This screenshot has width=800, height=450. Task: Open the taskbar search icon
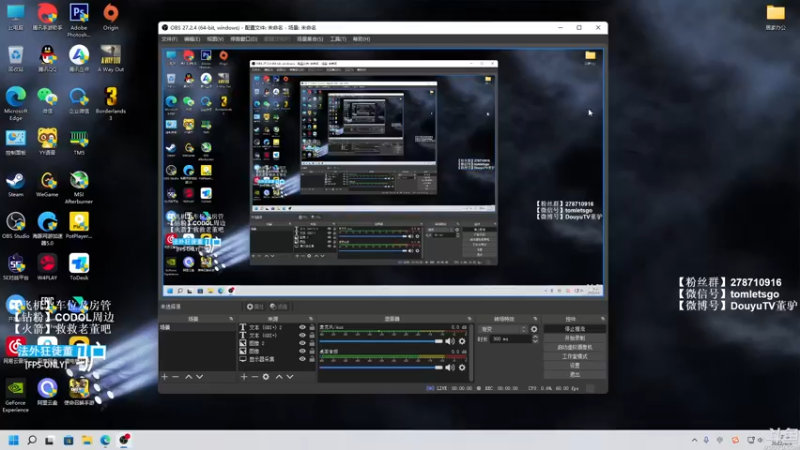[x=32, y=440]
